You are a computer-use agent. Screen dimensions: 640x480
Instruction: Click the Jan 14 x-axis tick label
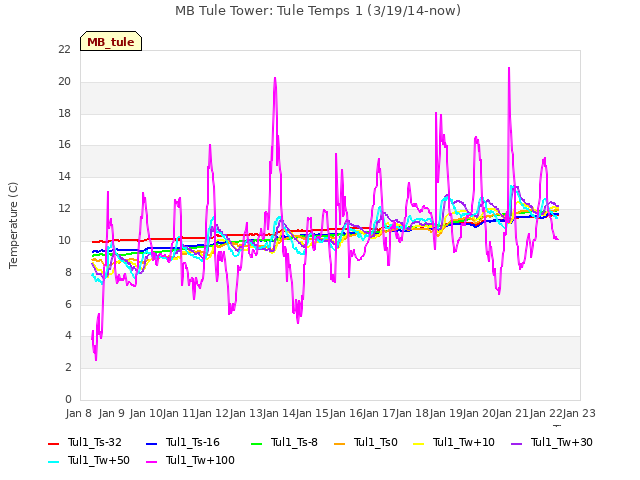[x=279, y=413]
